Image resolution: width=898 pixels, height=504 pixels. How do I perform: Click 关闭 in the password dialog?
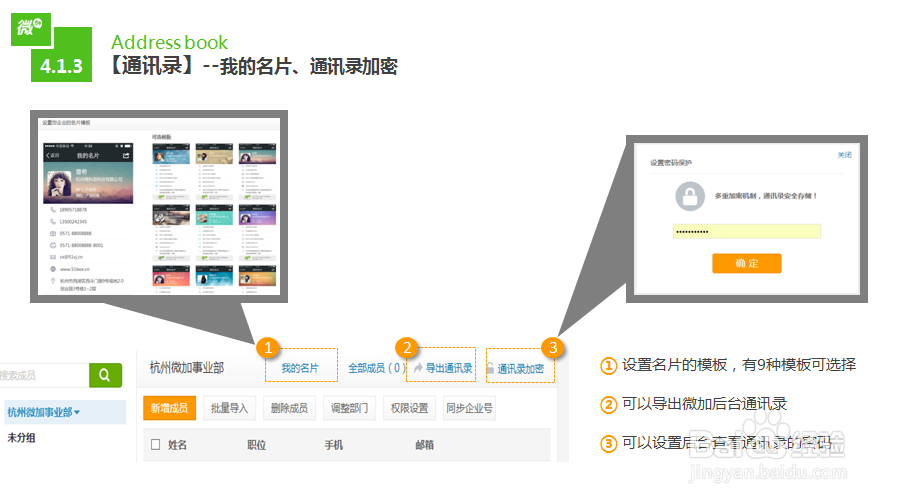tap(845, 155)
